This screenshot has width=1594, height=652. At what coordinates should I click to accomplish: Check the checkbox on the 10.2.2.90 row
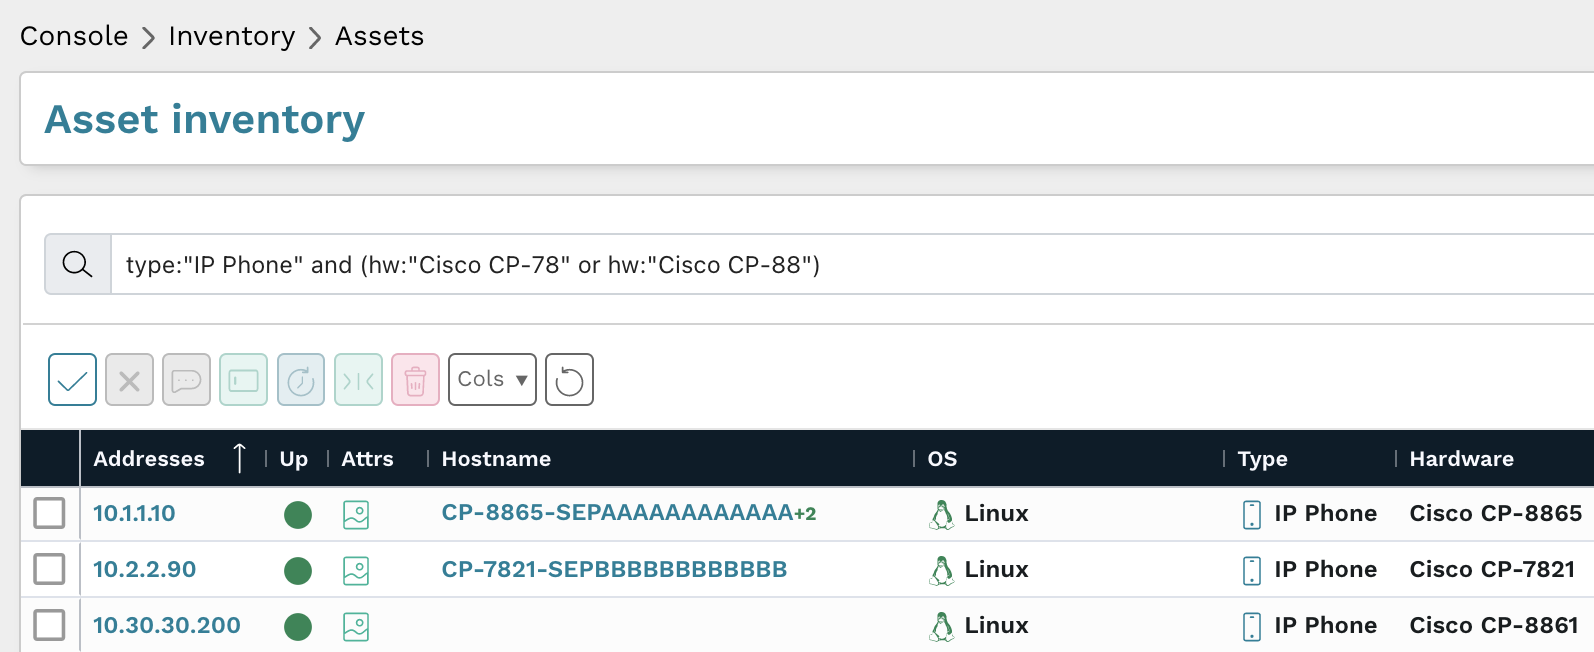[x=49, y=568]
